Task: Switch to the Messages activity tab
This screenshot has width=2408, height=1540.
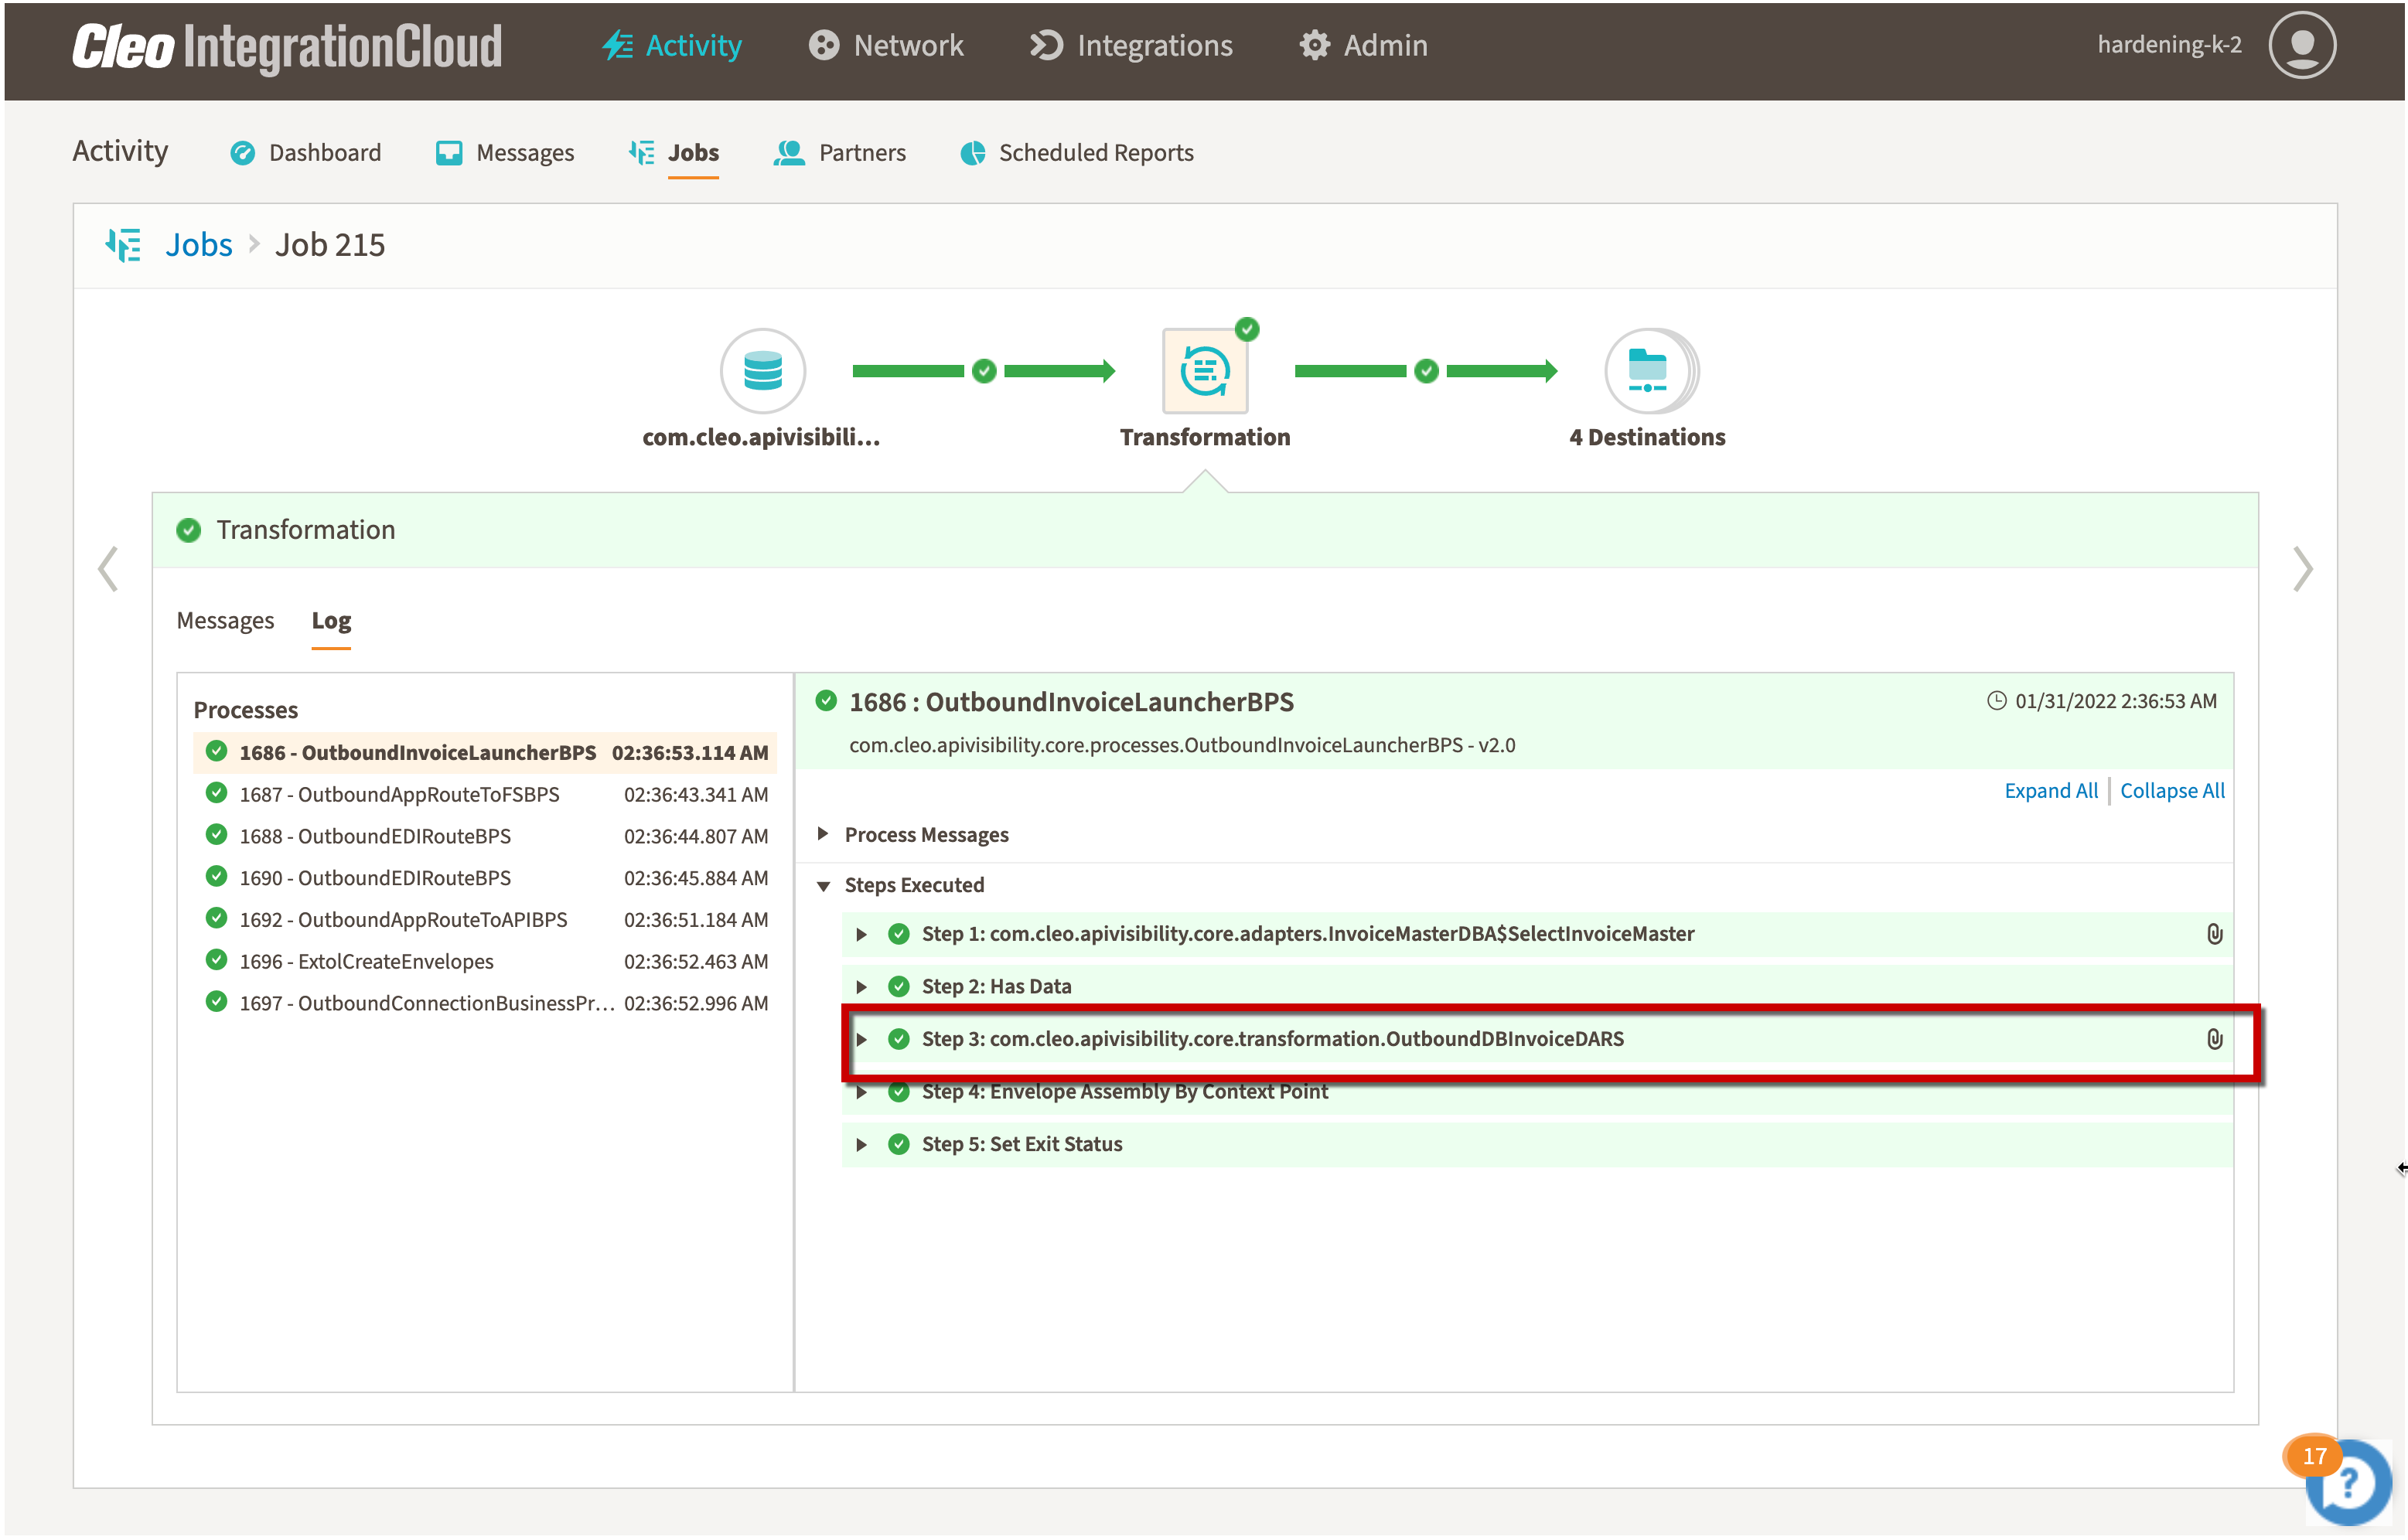Action: [x=505, y=152]
